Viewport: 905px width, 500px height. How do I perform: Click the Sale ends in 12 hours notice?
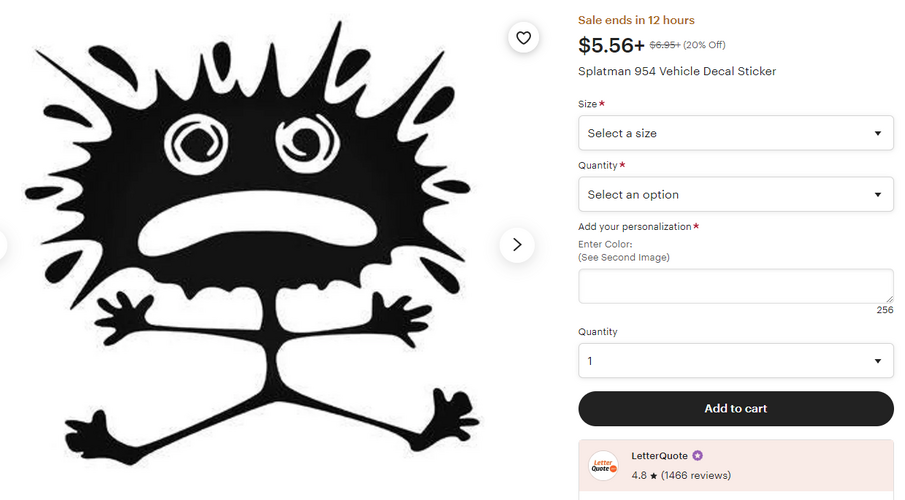[x=636, y=20]
